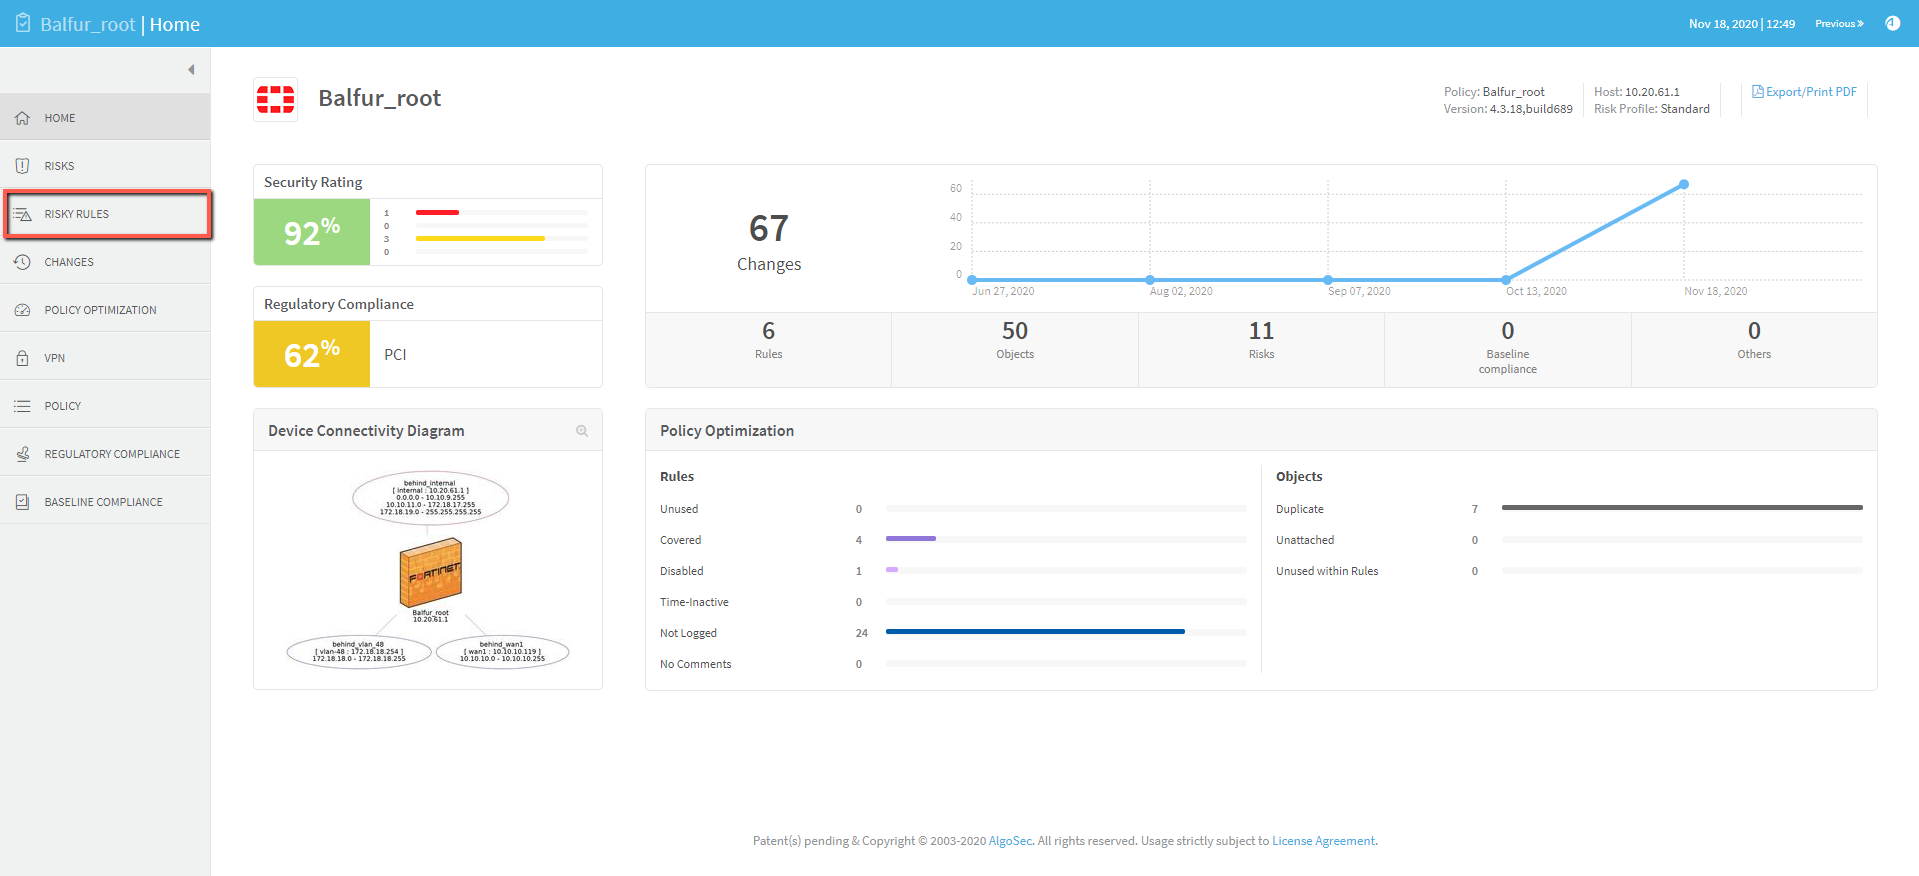Follow the AlgoSec footer link
This screenshot has width=1919, height=876.
1010,841
